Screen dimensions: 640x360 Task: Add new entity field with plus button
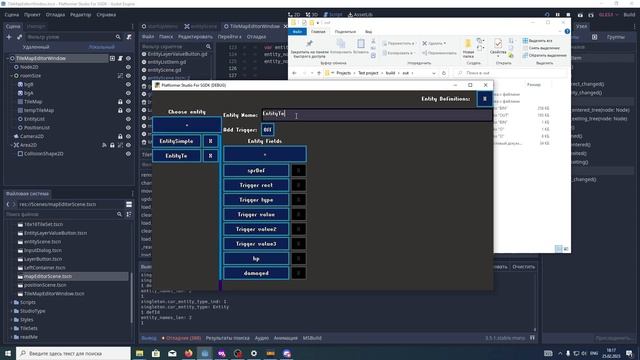tap(265, 155)
